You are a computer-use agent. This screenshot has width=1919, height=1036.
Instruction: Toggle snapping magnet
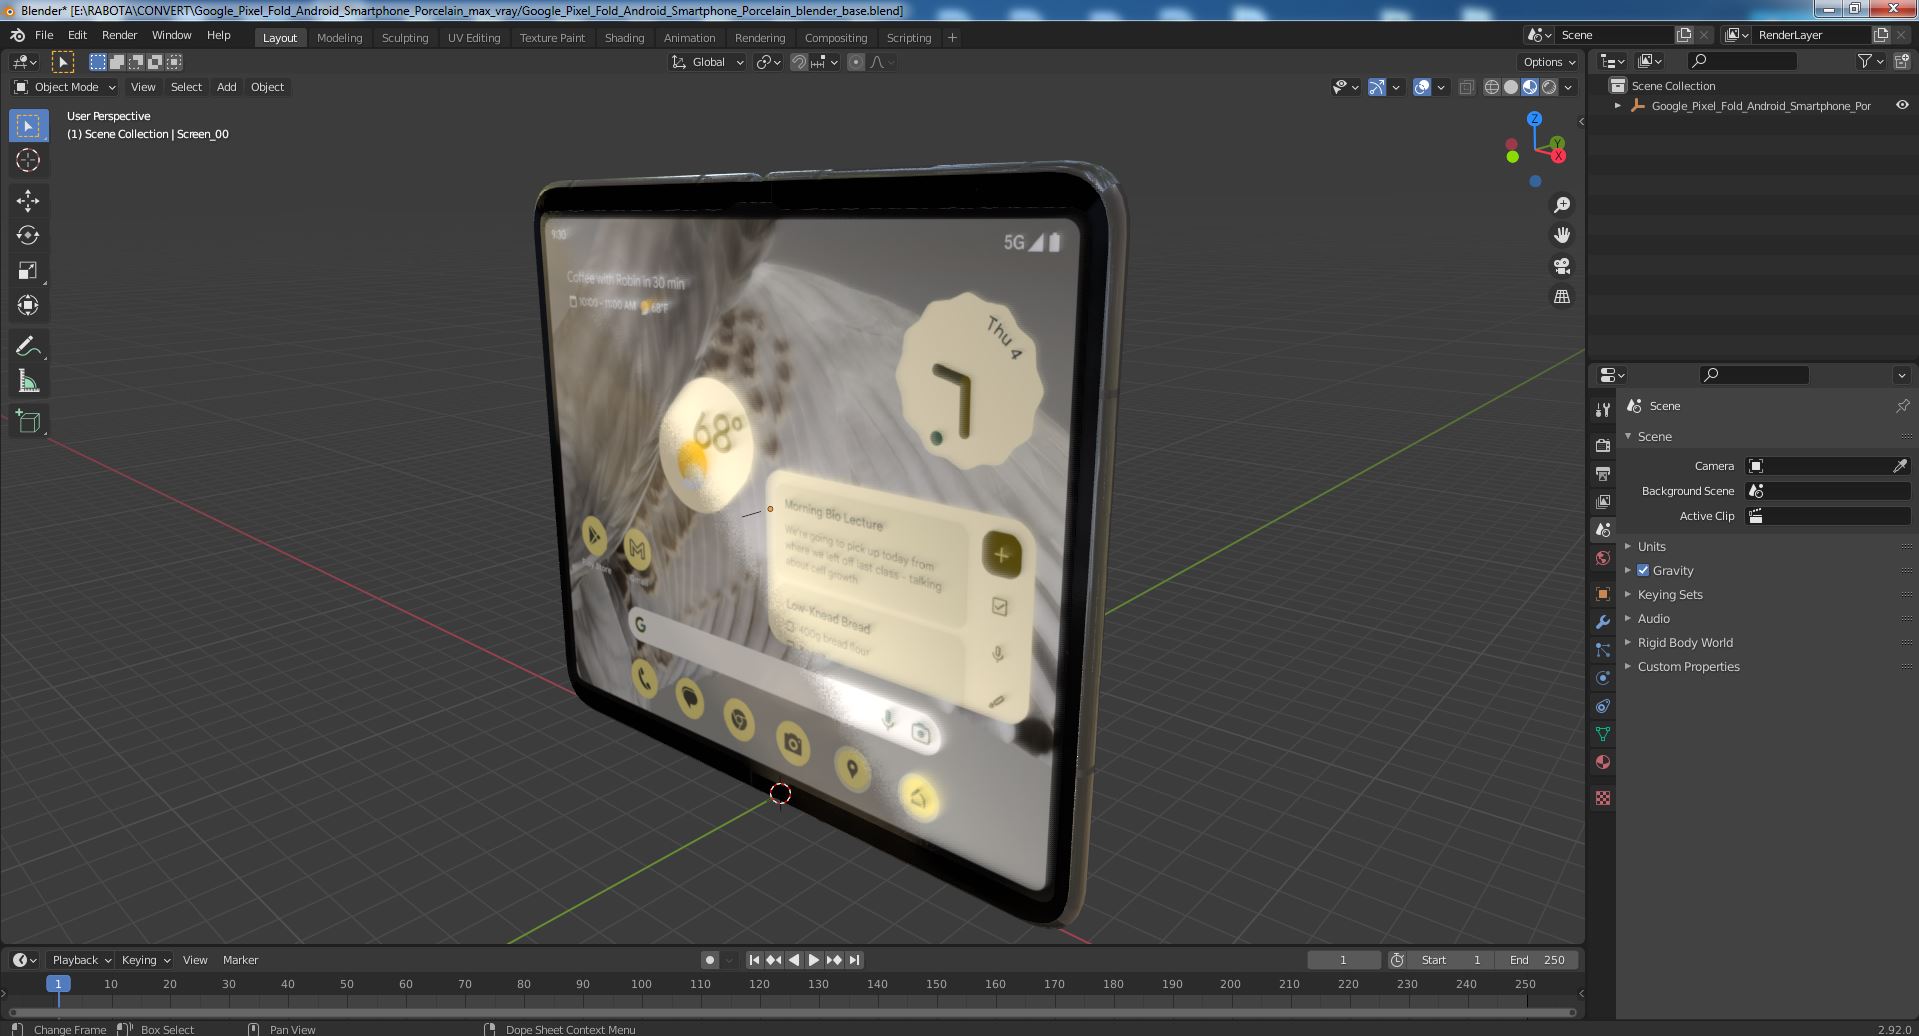click(799, 62)
